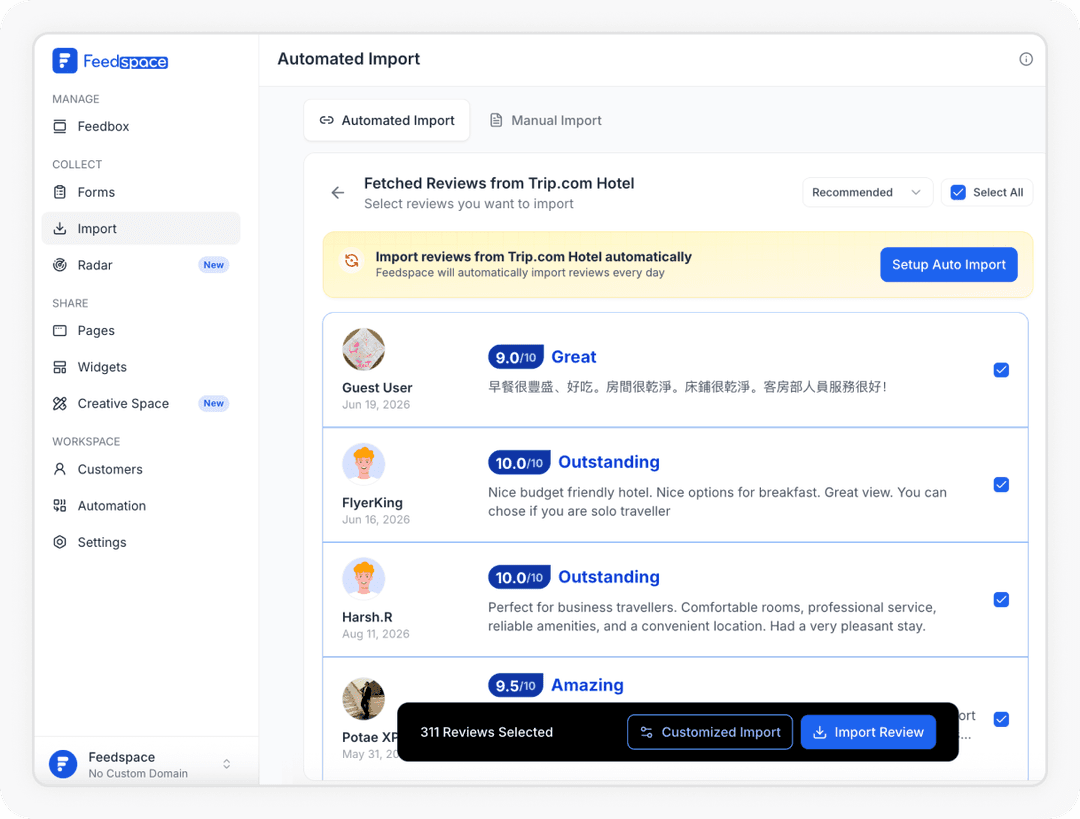Screen dimensions: 1080x819
Task: Click the Widgets icon
Action: click(60, 367)
